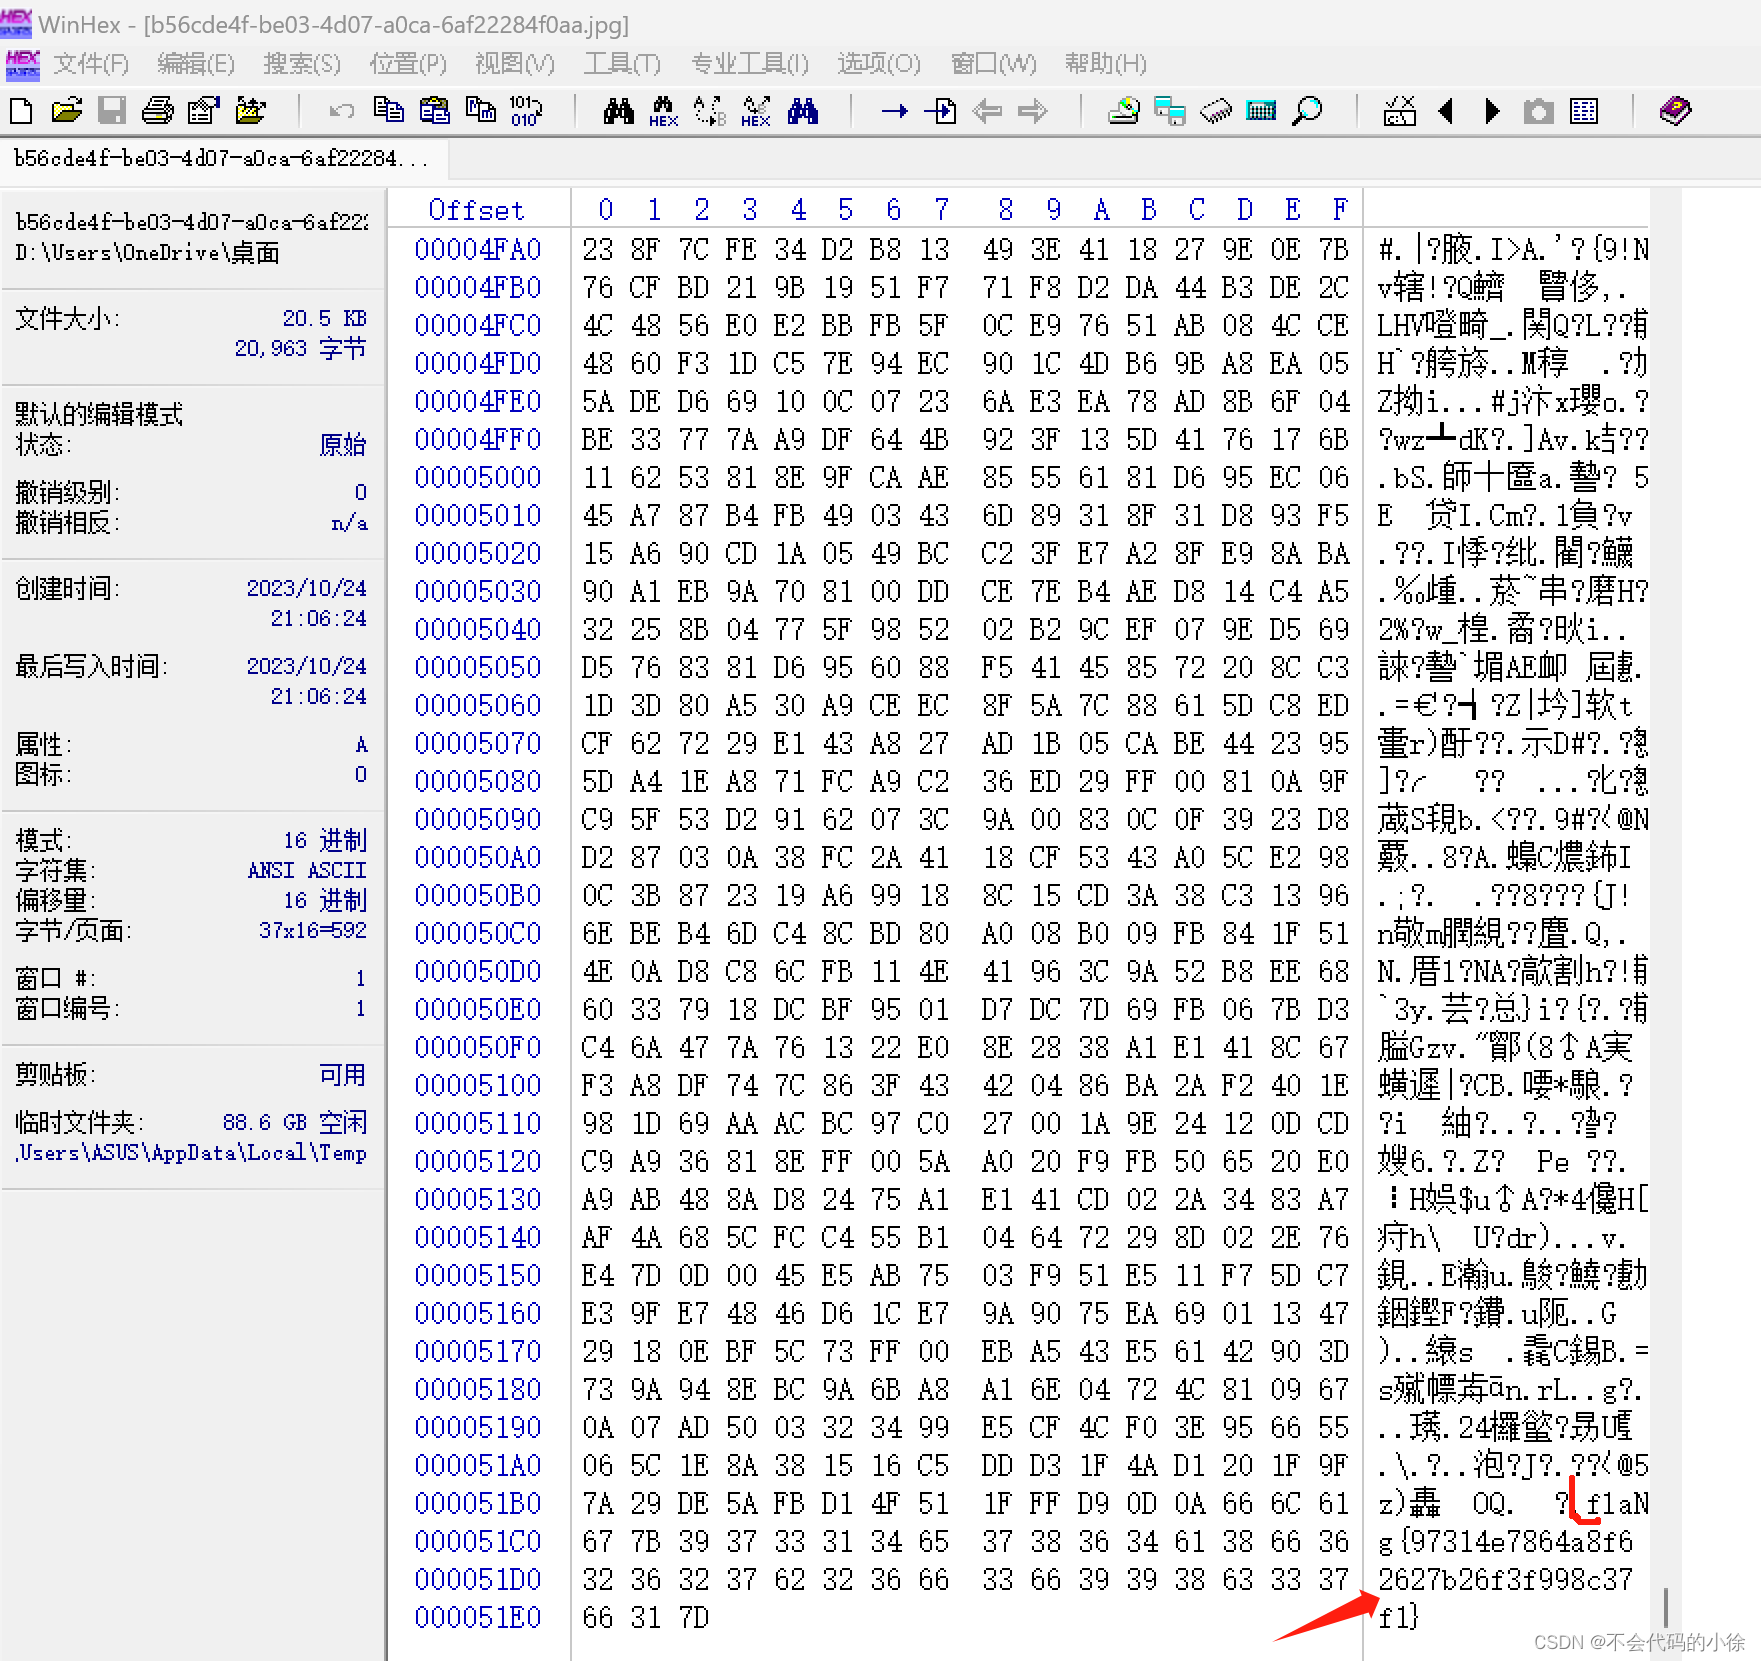The height and width of the screenshot is (1661, 1761).
Task: Click the Clone disk icon
Action: [x=1169, y=110]
